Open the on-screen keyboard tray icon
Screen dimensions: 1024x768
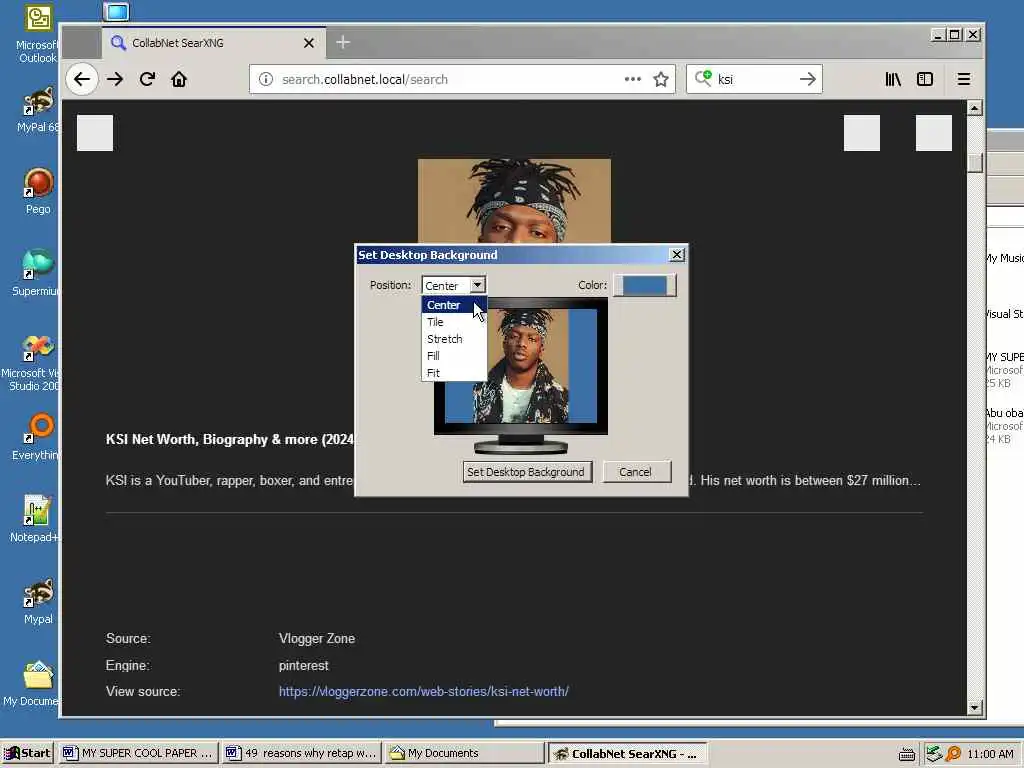pos(906,754)
